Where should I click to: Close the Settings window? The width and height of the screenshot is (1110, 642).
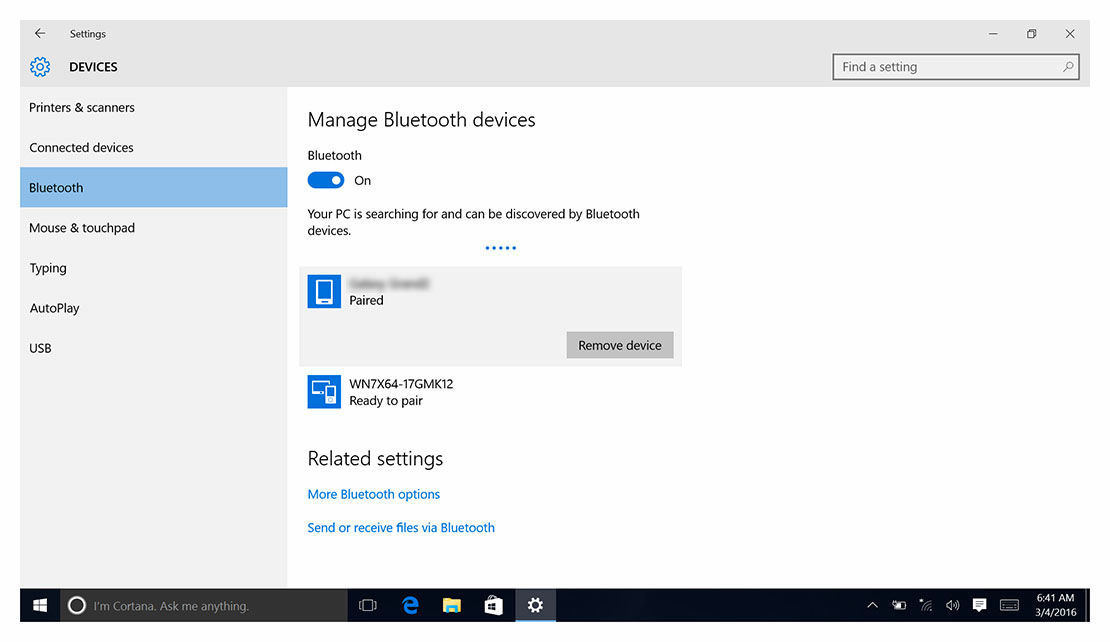[x=1070, y=33]
